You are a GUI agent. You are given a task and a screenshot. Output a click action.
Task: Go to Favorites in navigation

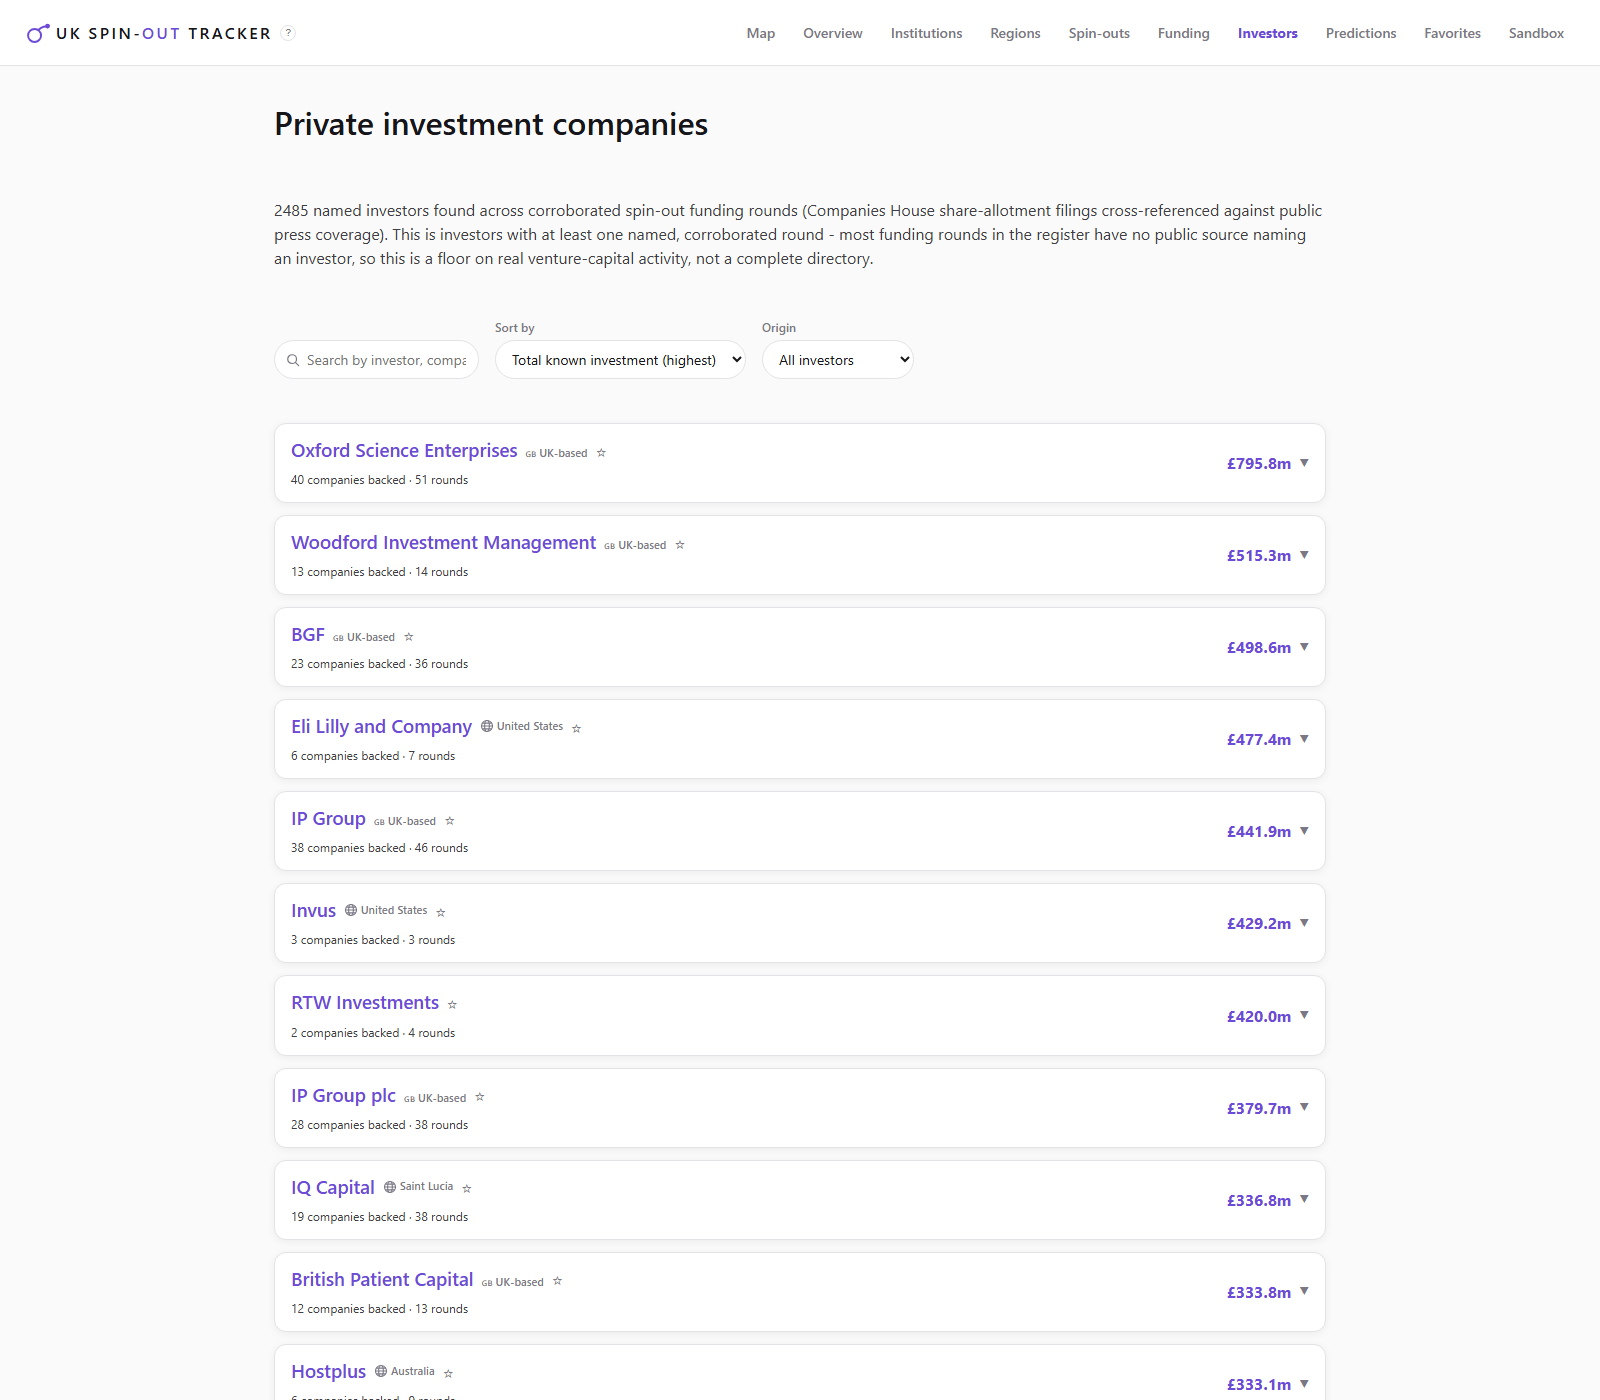coord(1453,33)
